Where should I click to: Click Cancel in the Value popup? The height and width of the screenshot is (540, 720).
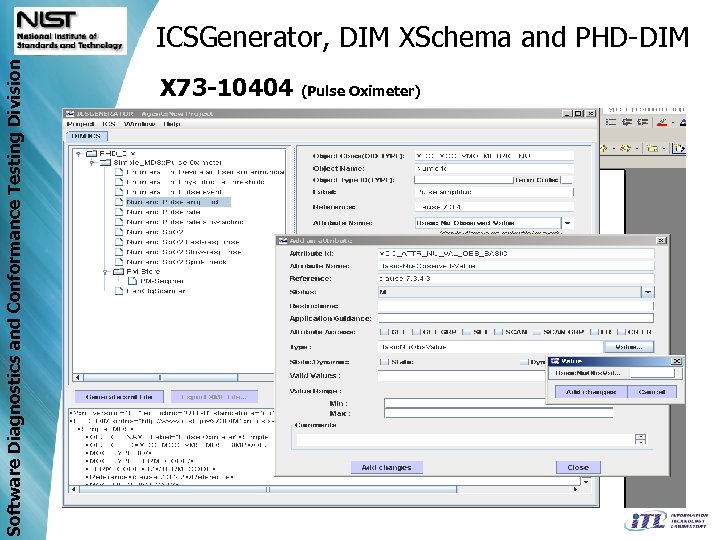[652, 392]
